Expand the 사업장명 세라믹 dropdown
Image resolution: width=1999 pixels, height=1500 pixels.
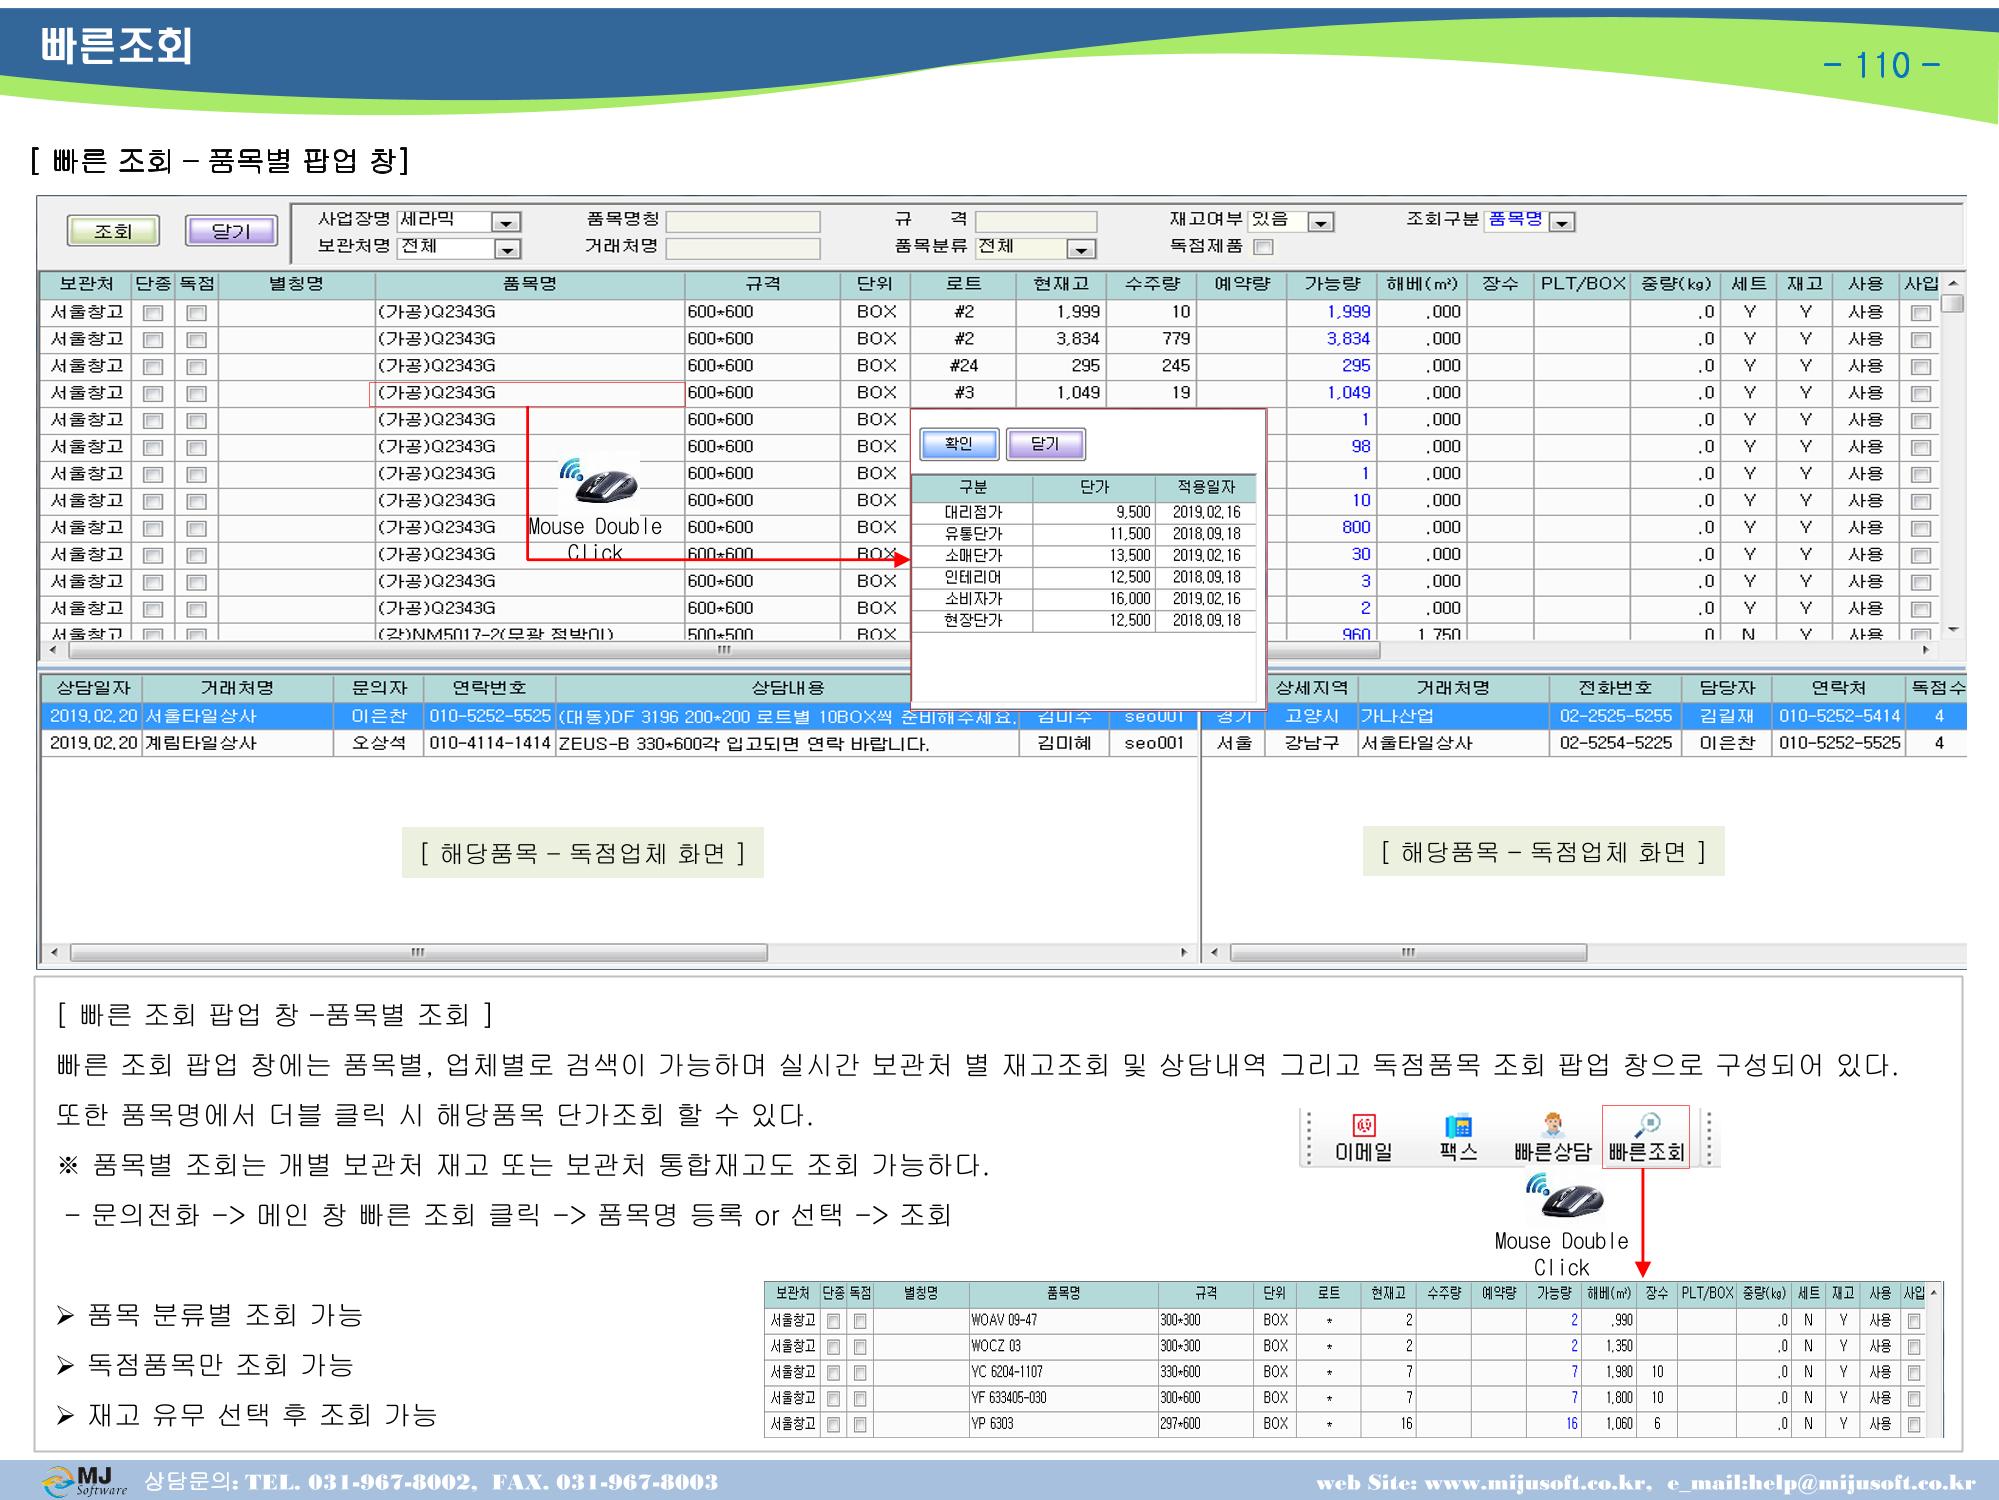click(x=508, y=222)
